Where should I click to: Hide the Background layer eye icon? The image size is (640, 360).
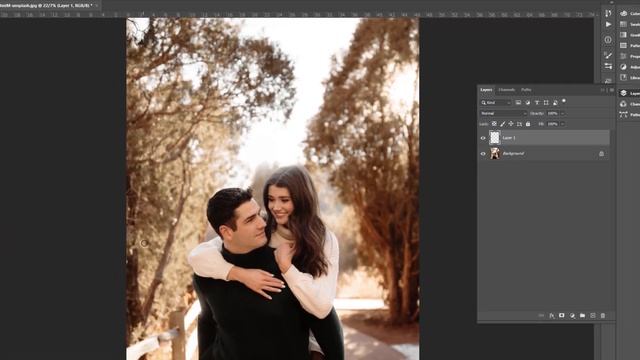(483, 154)
